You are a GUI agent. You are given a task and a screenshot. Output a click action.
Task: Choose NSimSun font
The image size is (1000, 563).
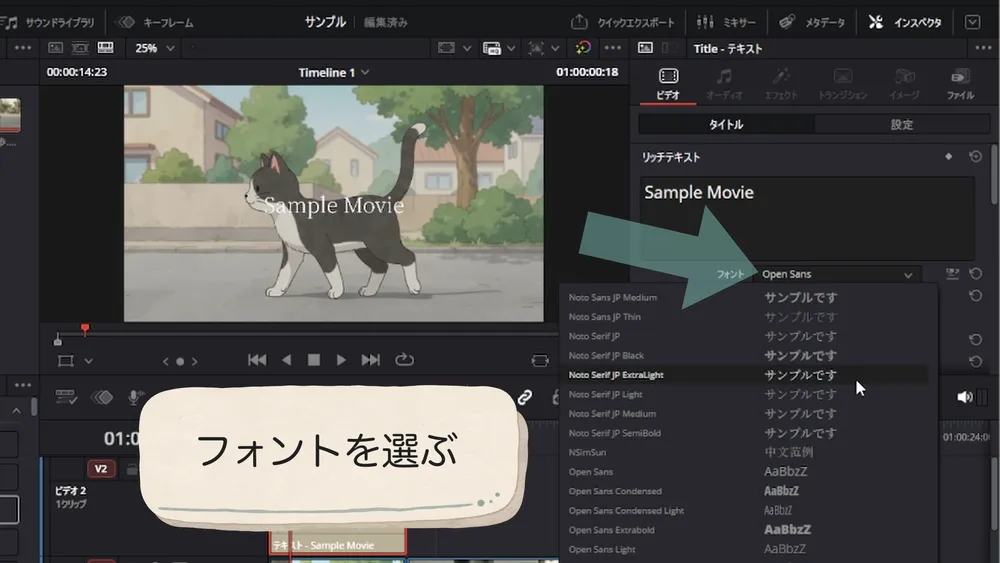pyautogui.click(x=743, y=452)
